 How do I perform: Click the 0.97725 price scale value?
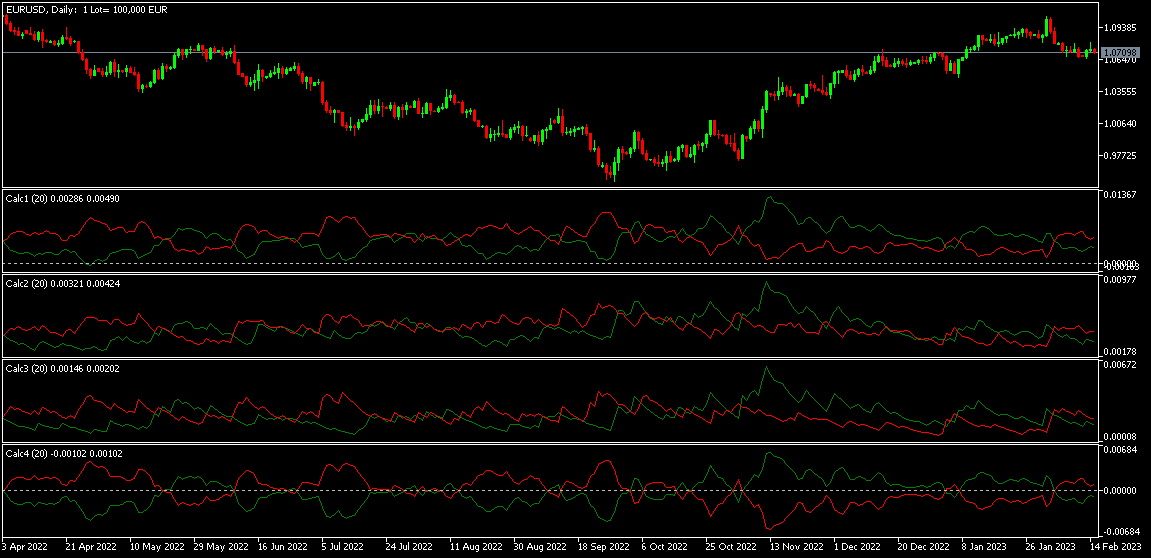[x=1120, y=156]
